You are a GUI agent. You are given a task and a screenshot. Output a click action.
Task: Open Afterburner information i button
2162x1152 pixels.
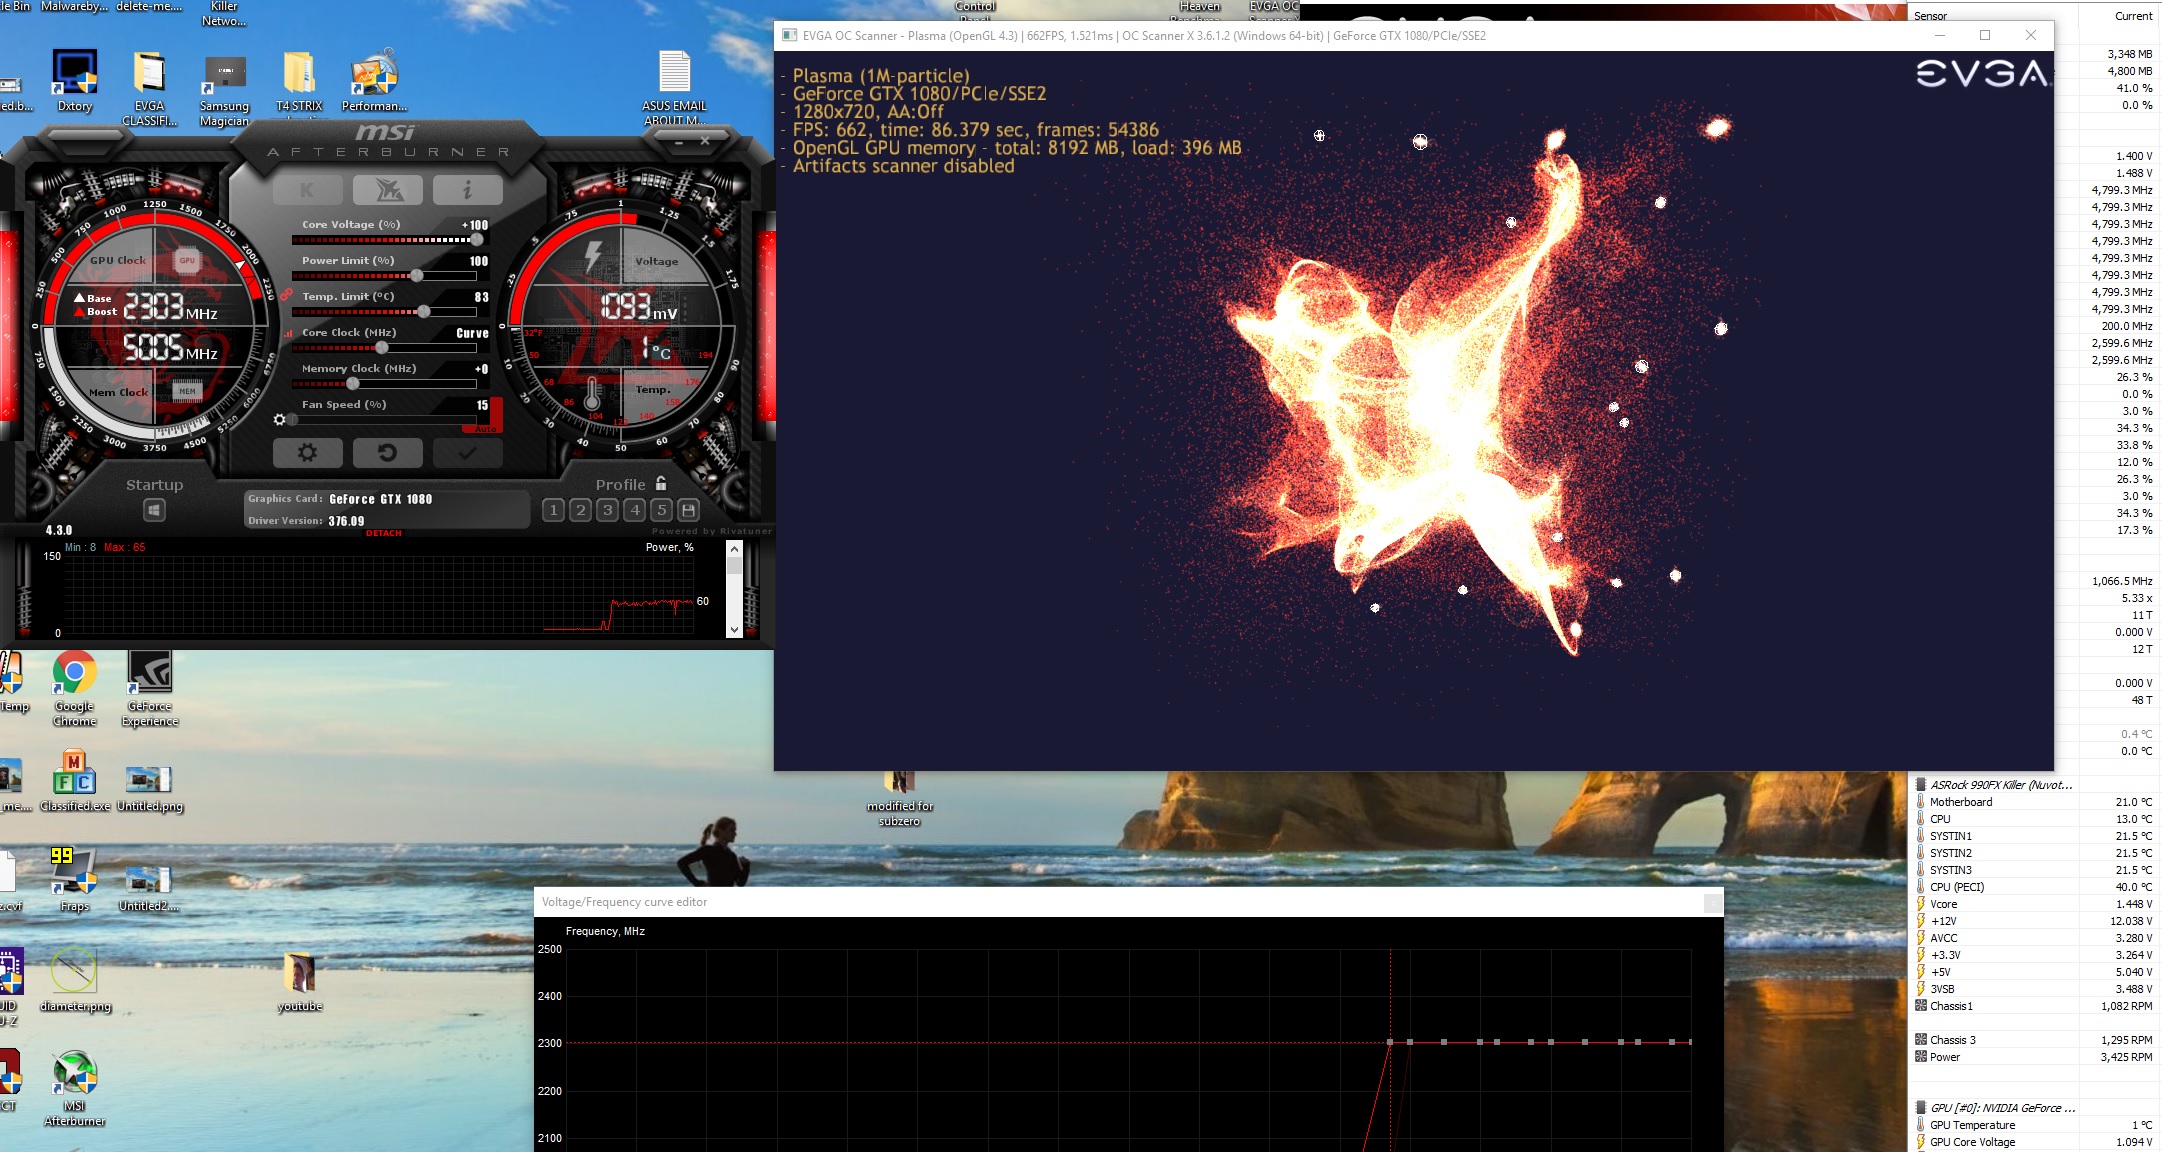467,190
